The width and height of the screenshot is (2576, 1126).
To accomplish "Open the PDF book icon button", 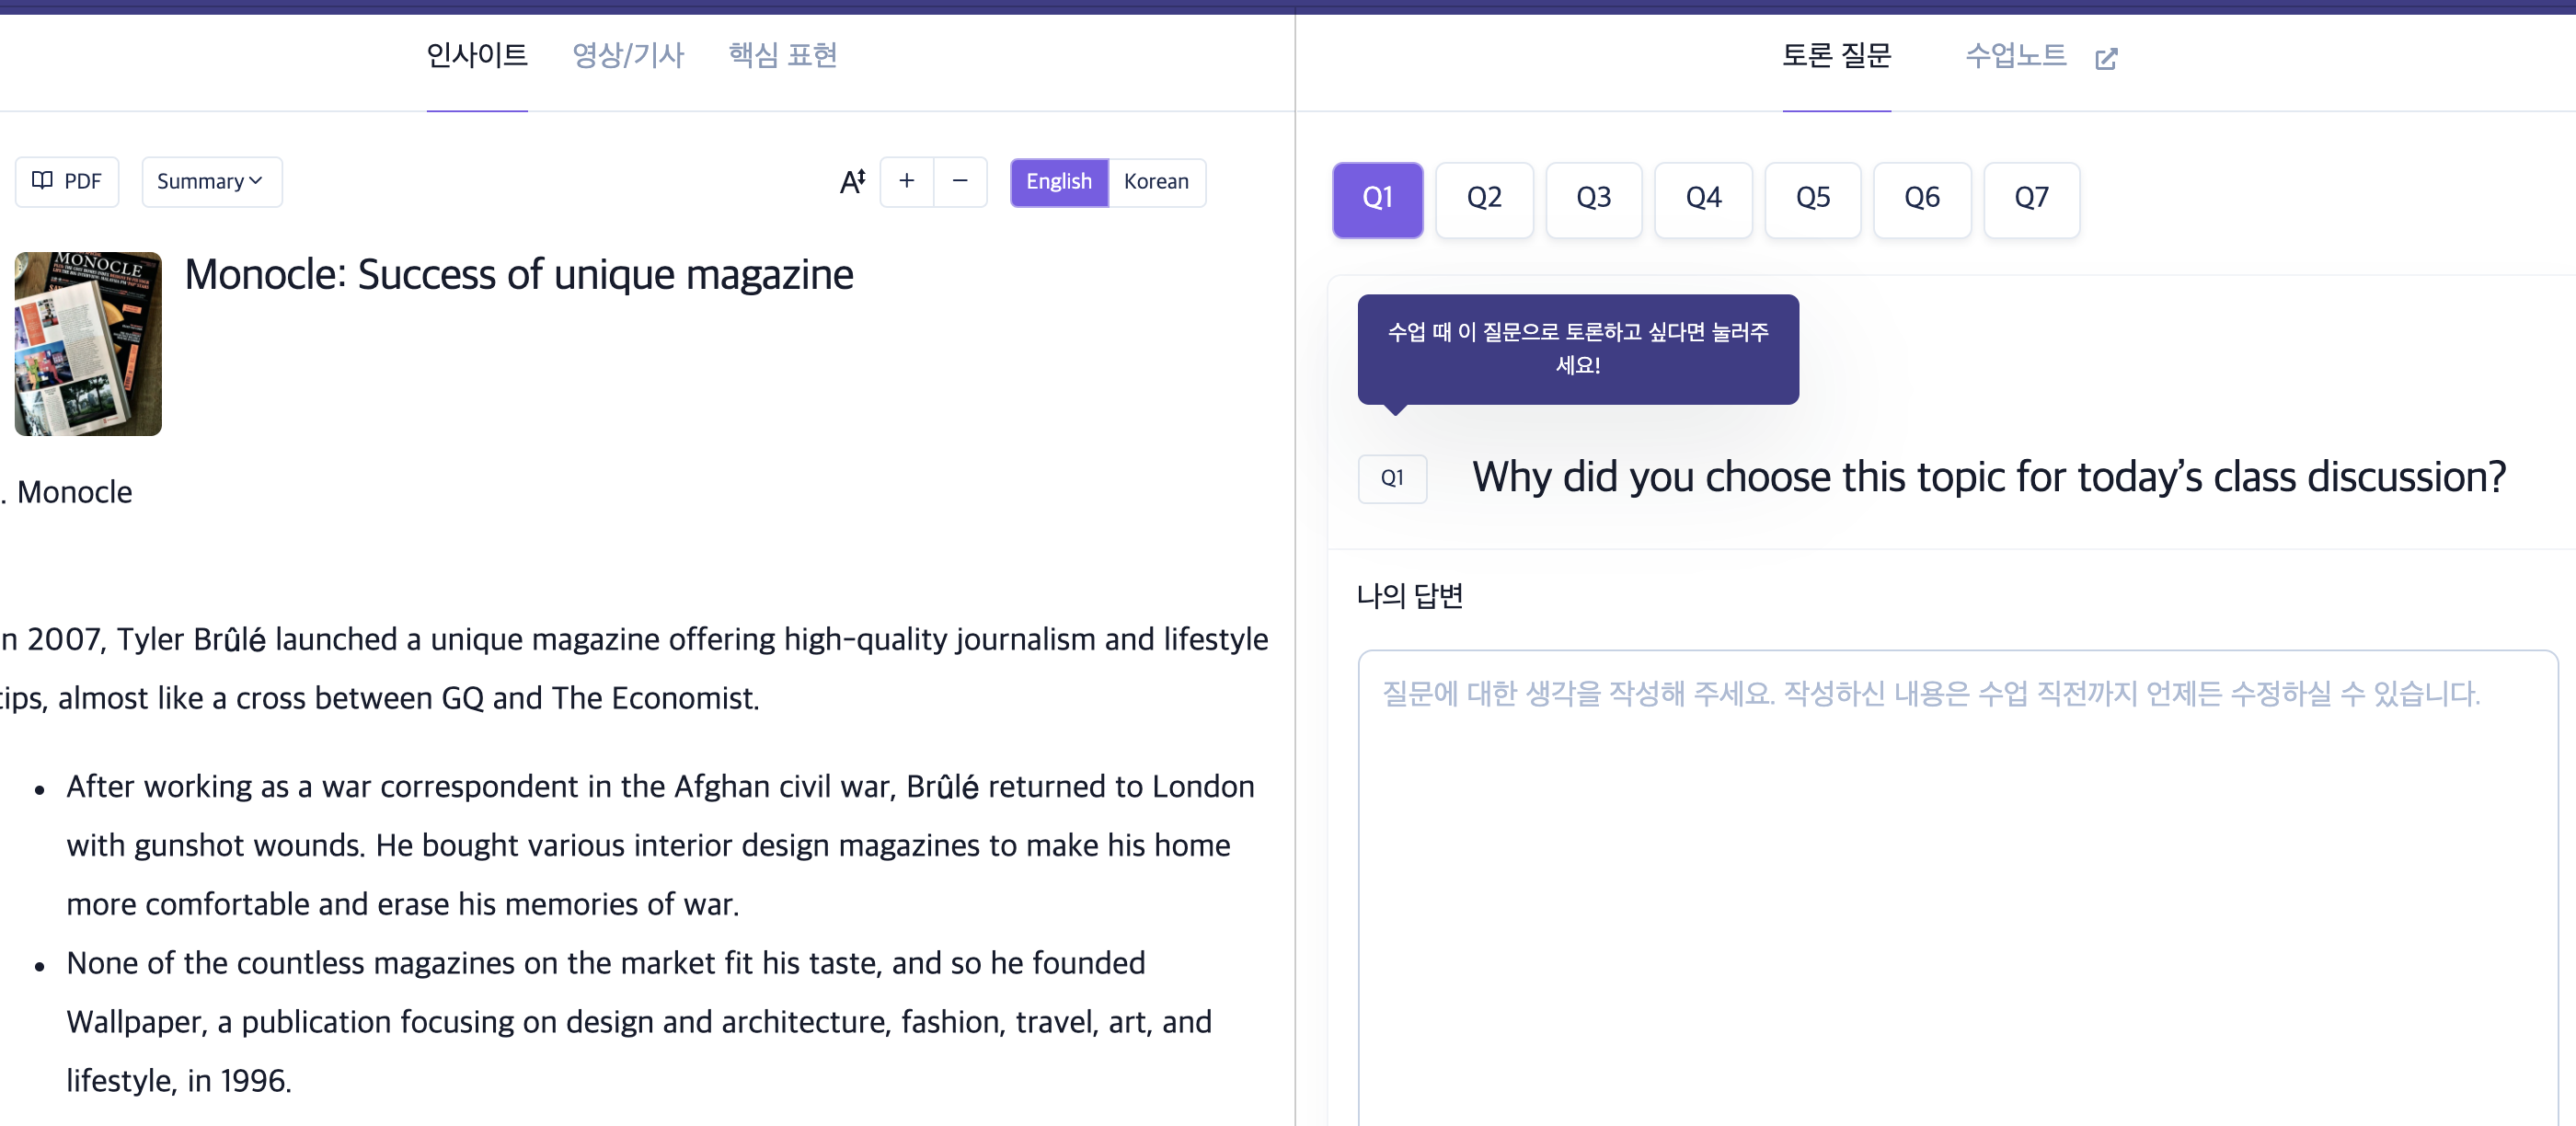I will click(x=66, y=181).
